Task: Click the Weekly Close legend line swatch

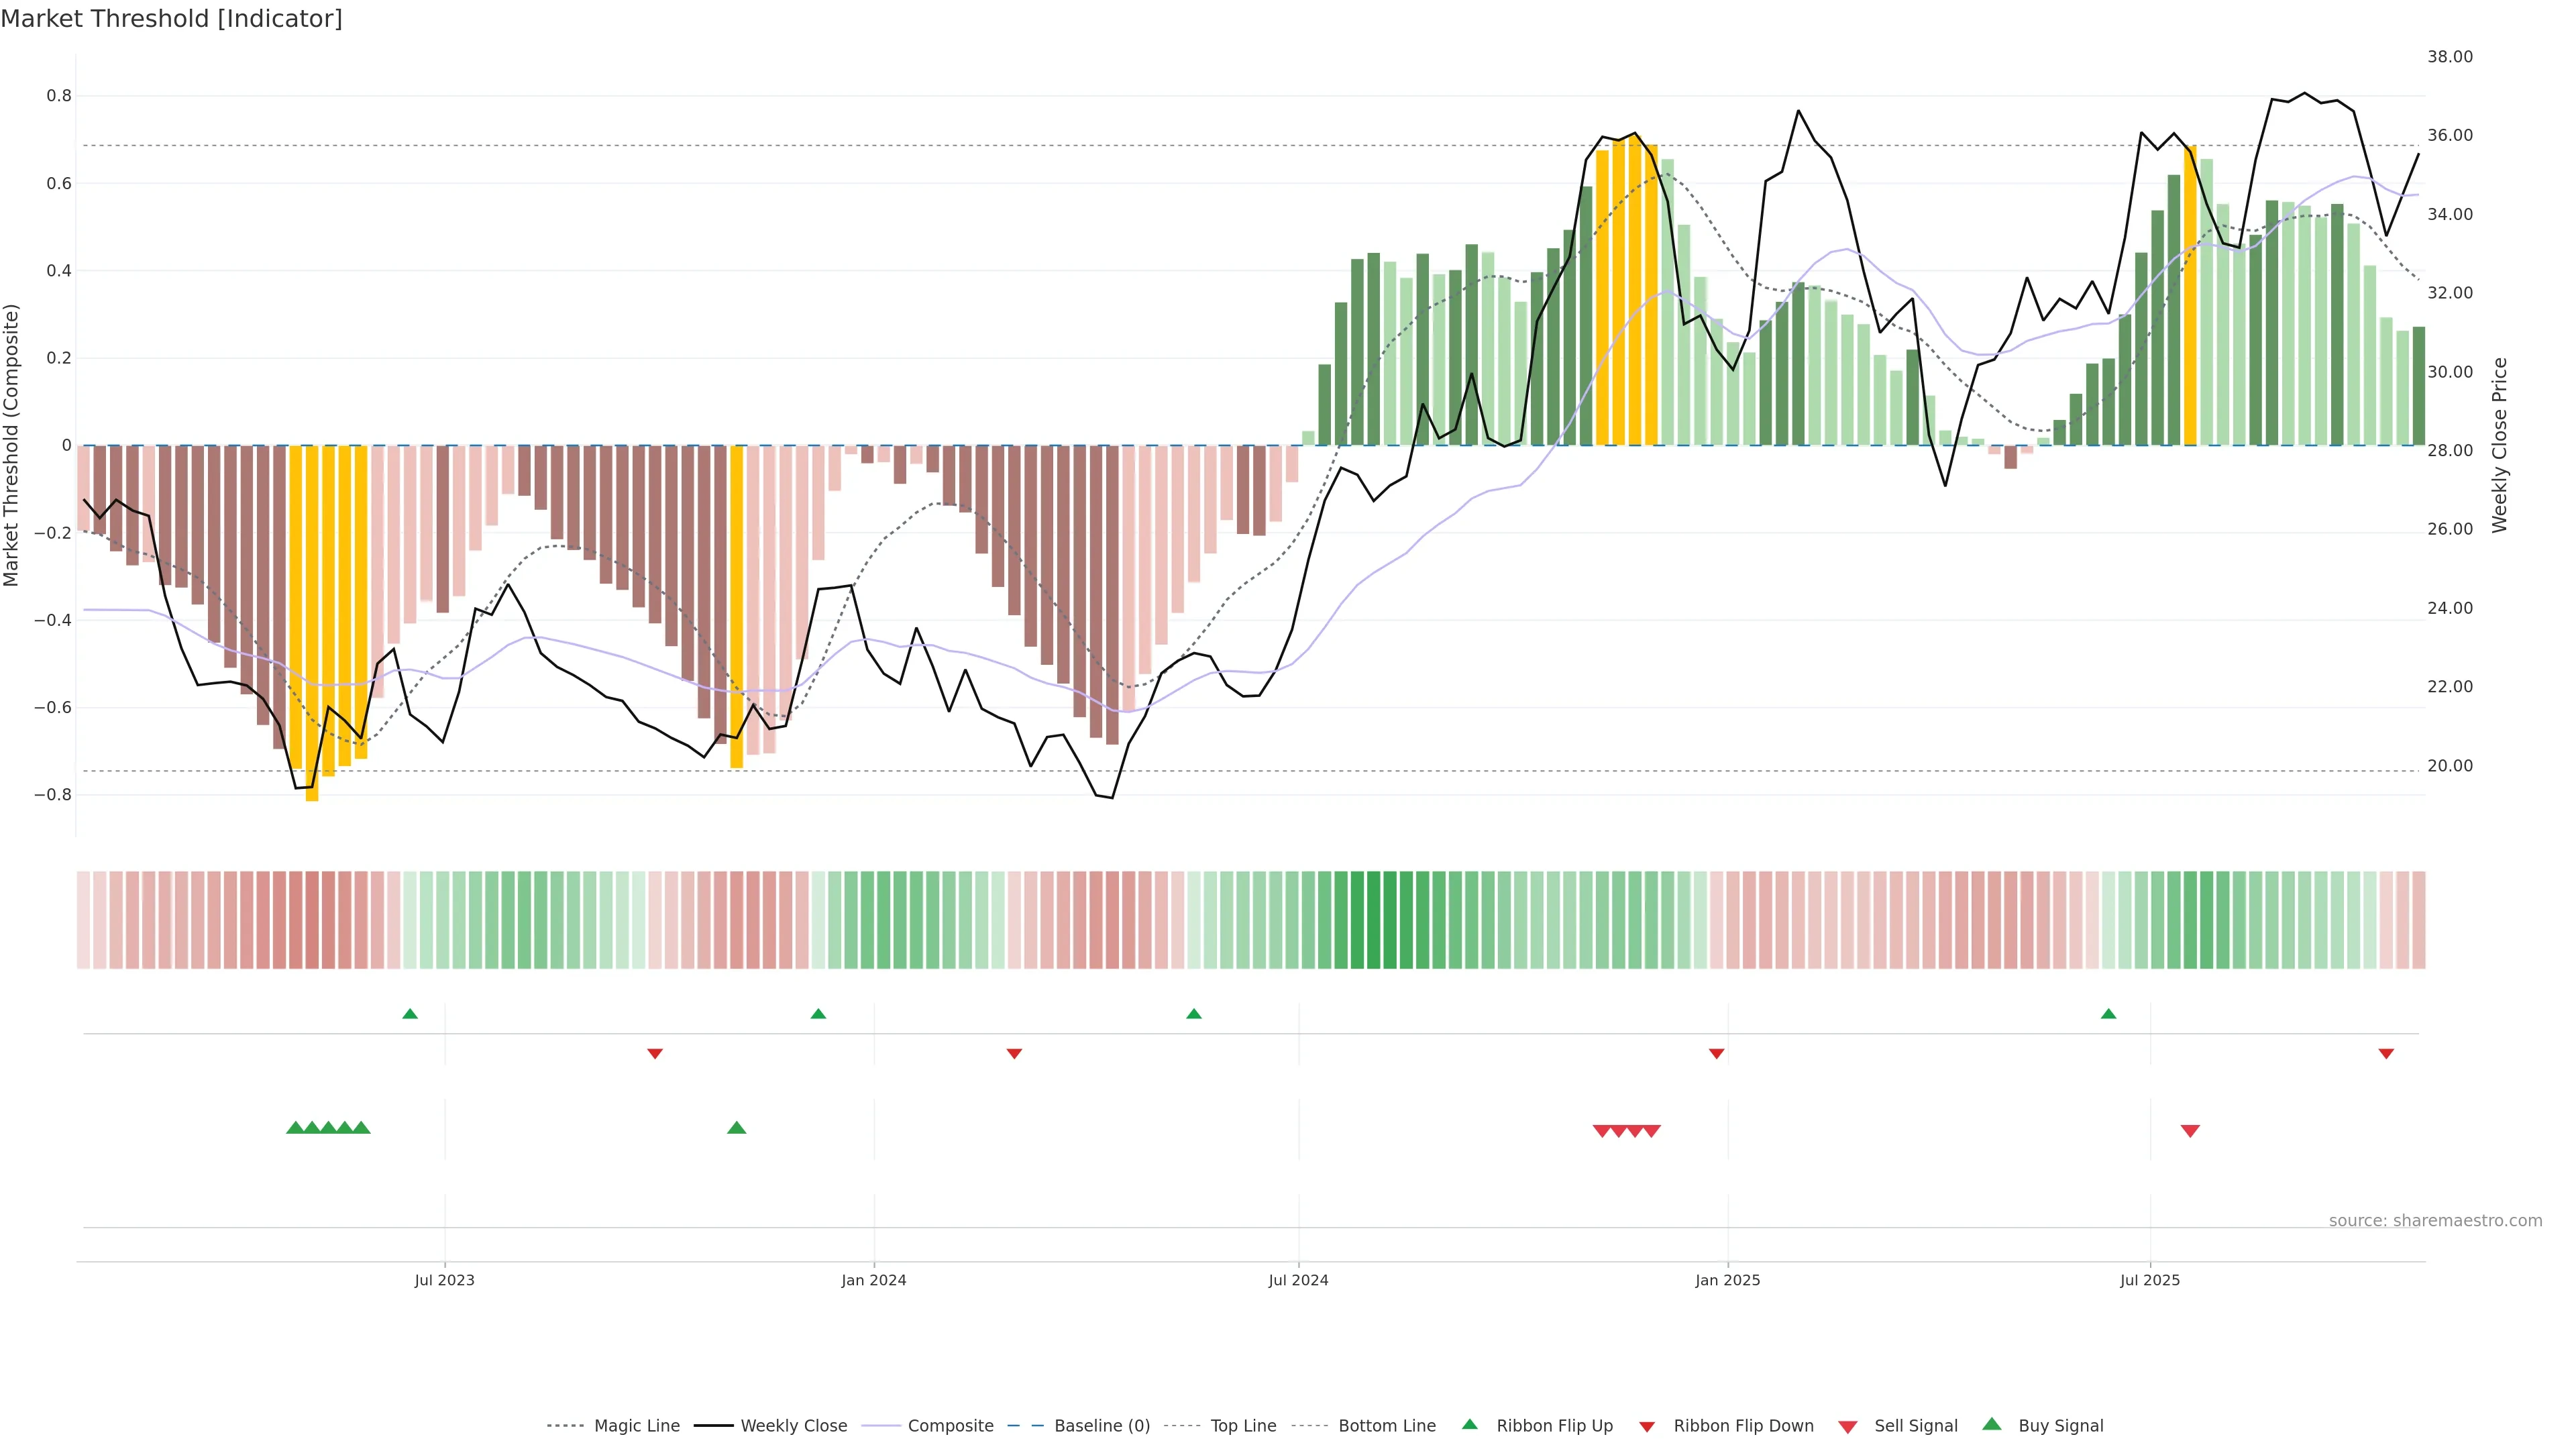Action: 713,1426
